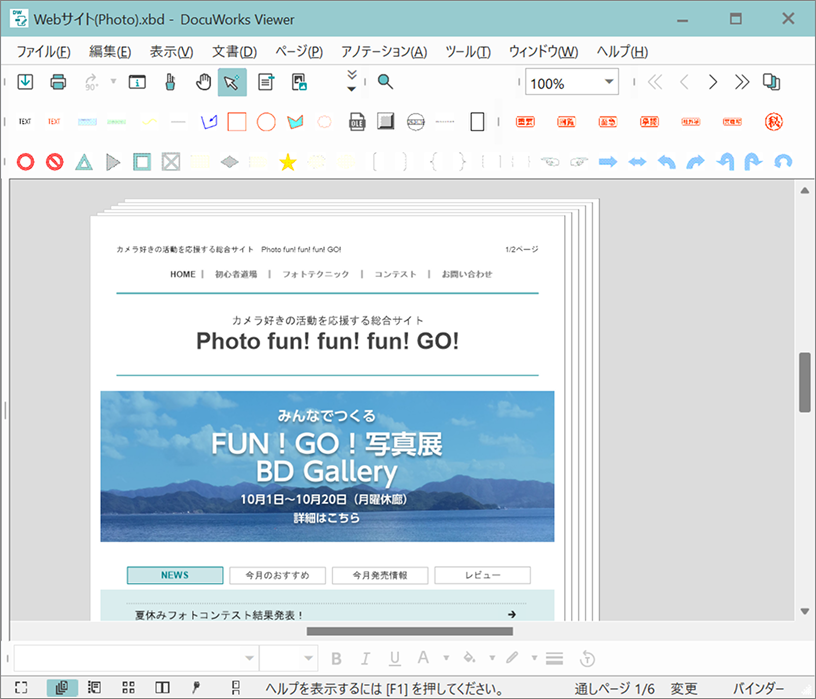Click the printer icon

point(58,82)
